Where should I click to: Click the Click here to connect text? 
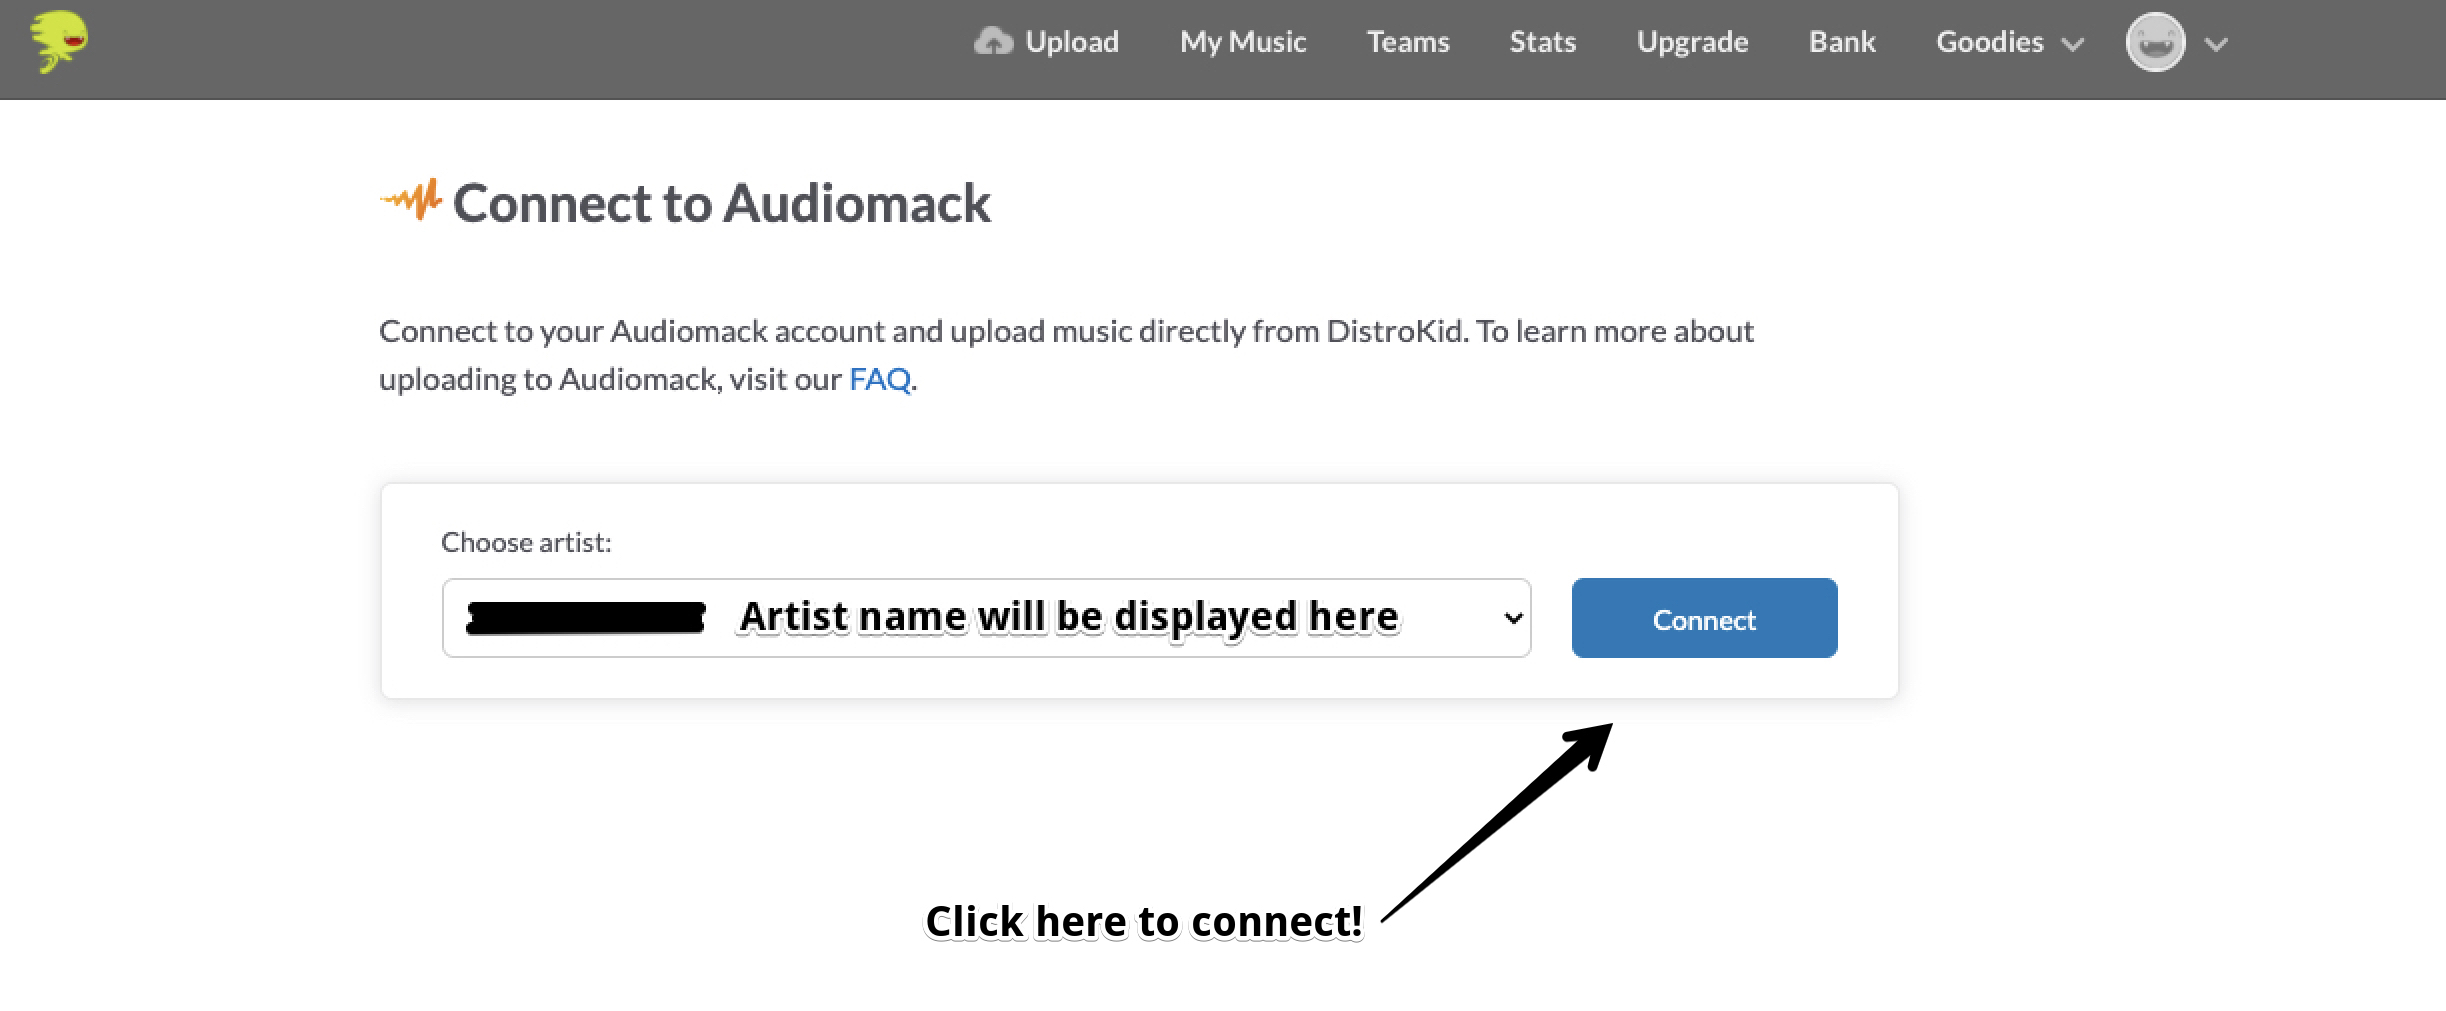pos(1144,921)
